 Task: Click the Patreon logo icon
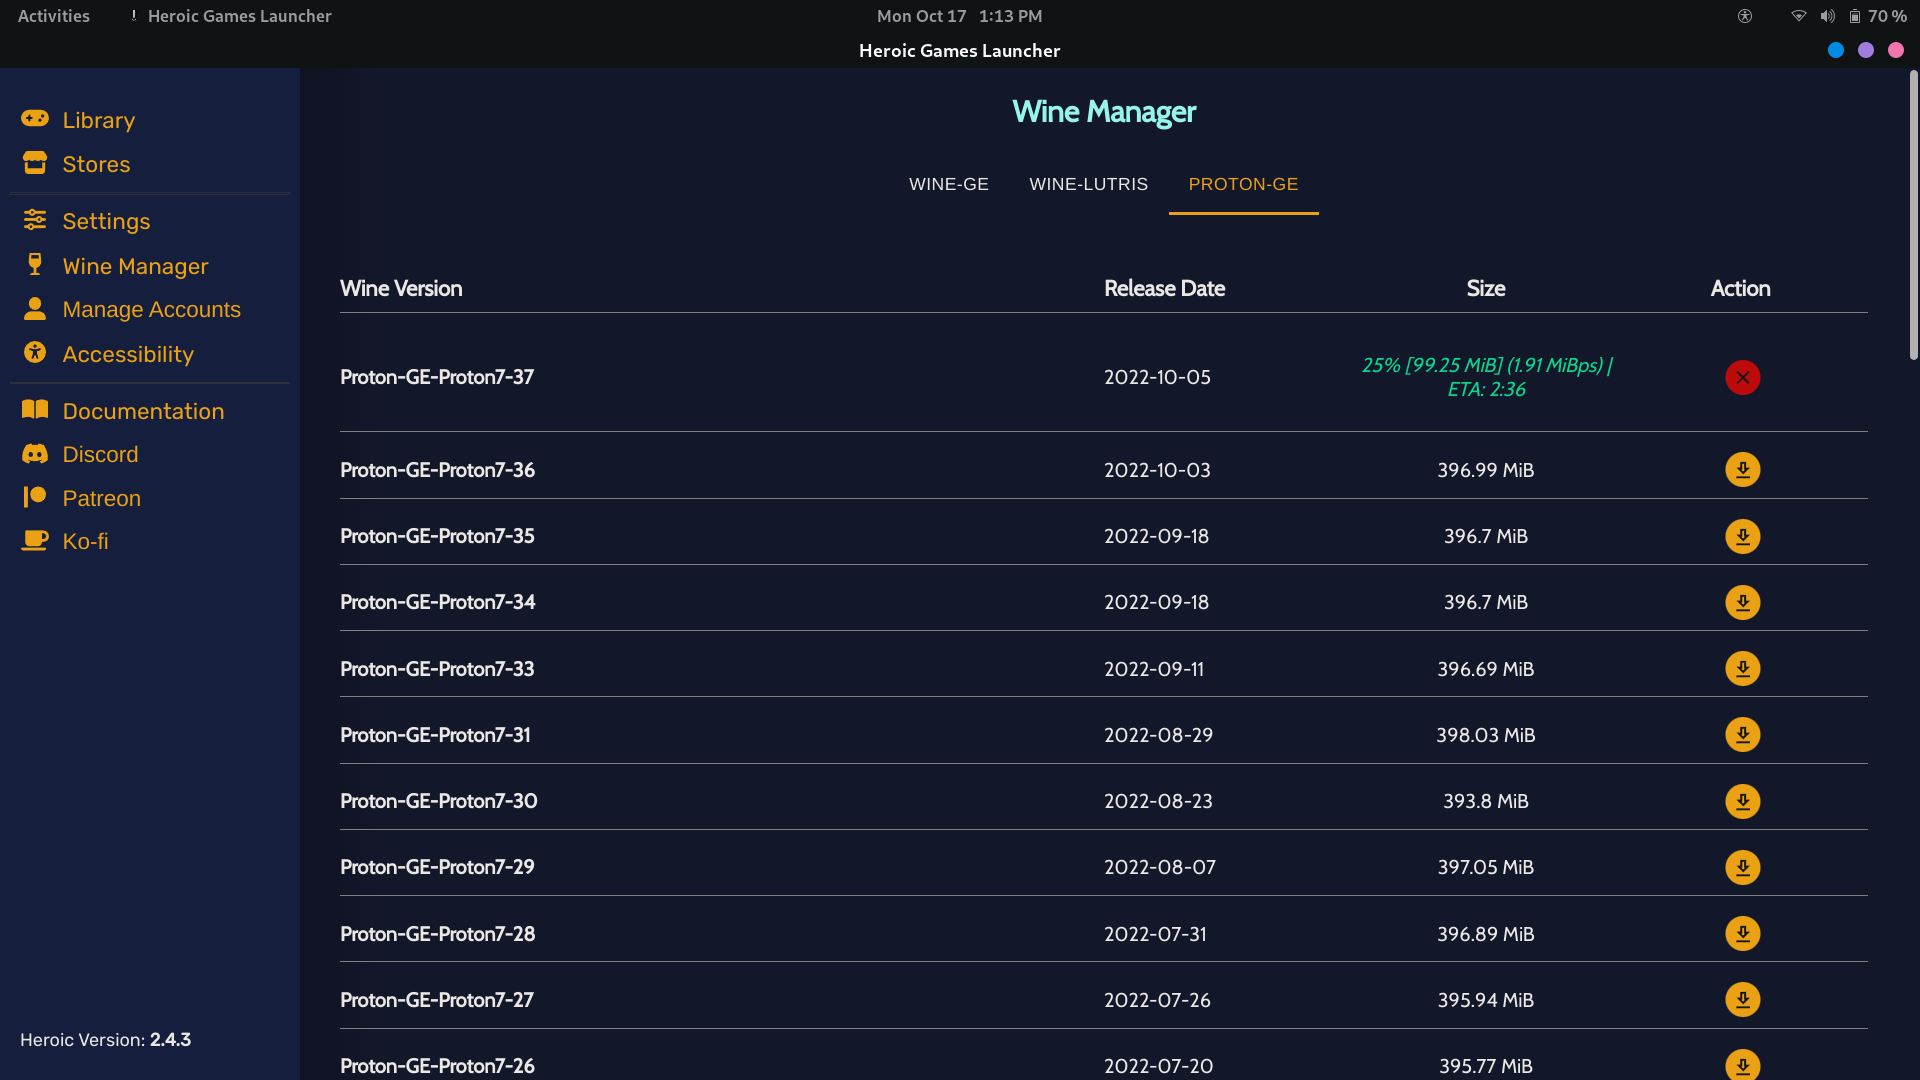35,497
